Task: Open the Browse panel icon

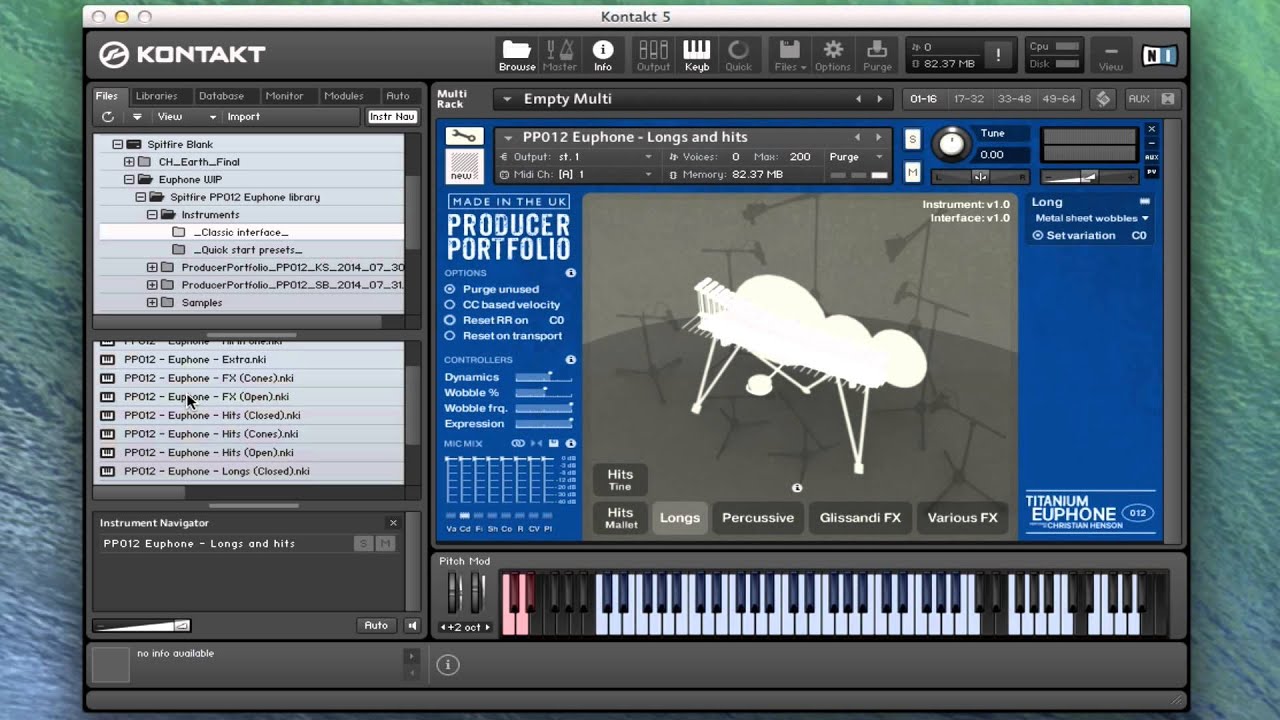Action: coord(516,56)
